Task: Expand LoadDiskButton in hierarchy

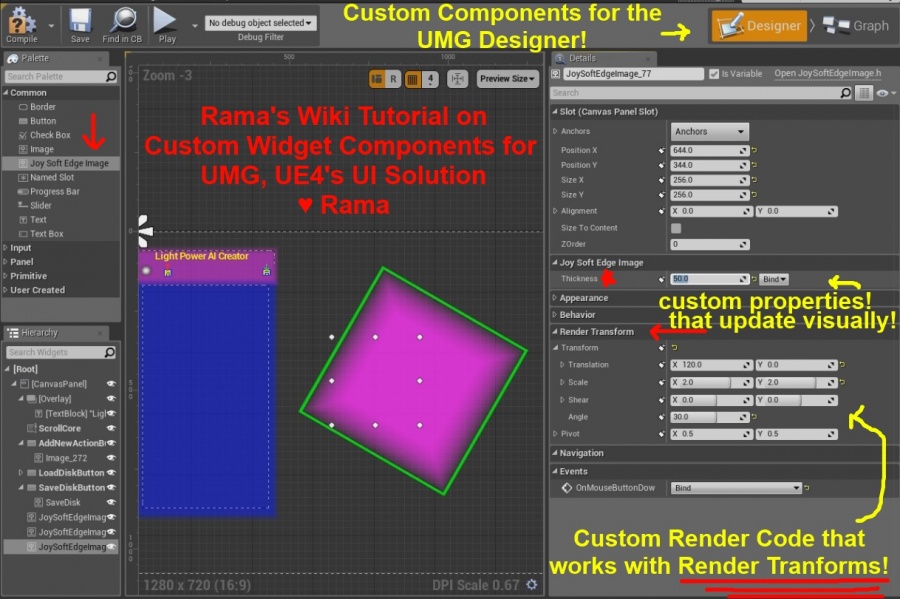Action: pyautogui.click(x=21, y=473)
